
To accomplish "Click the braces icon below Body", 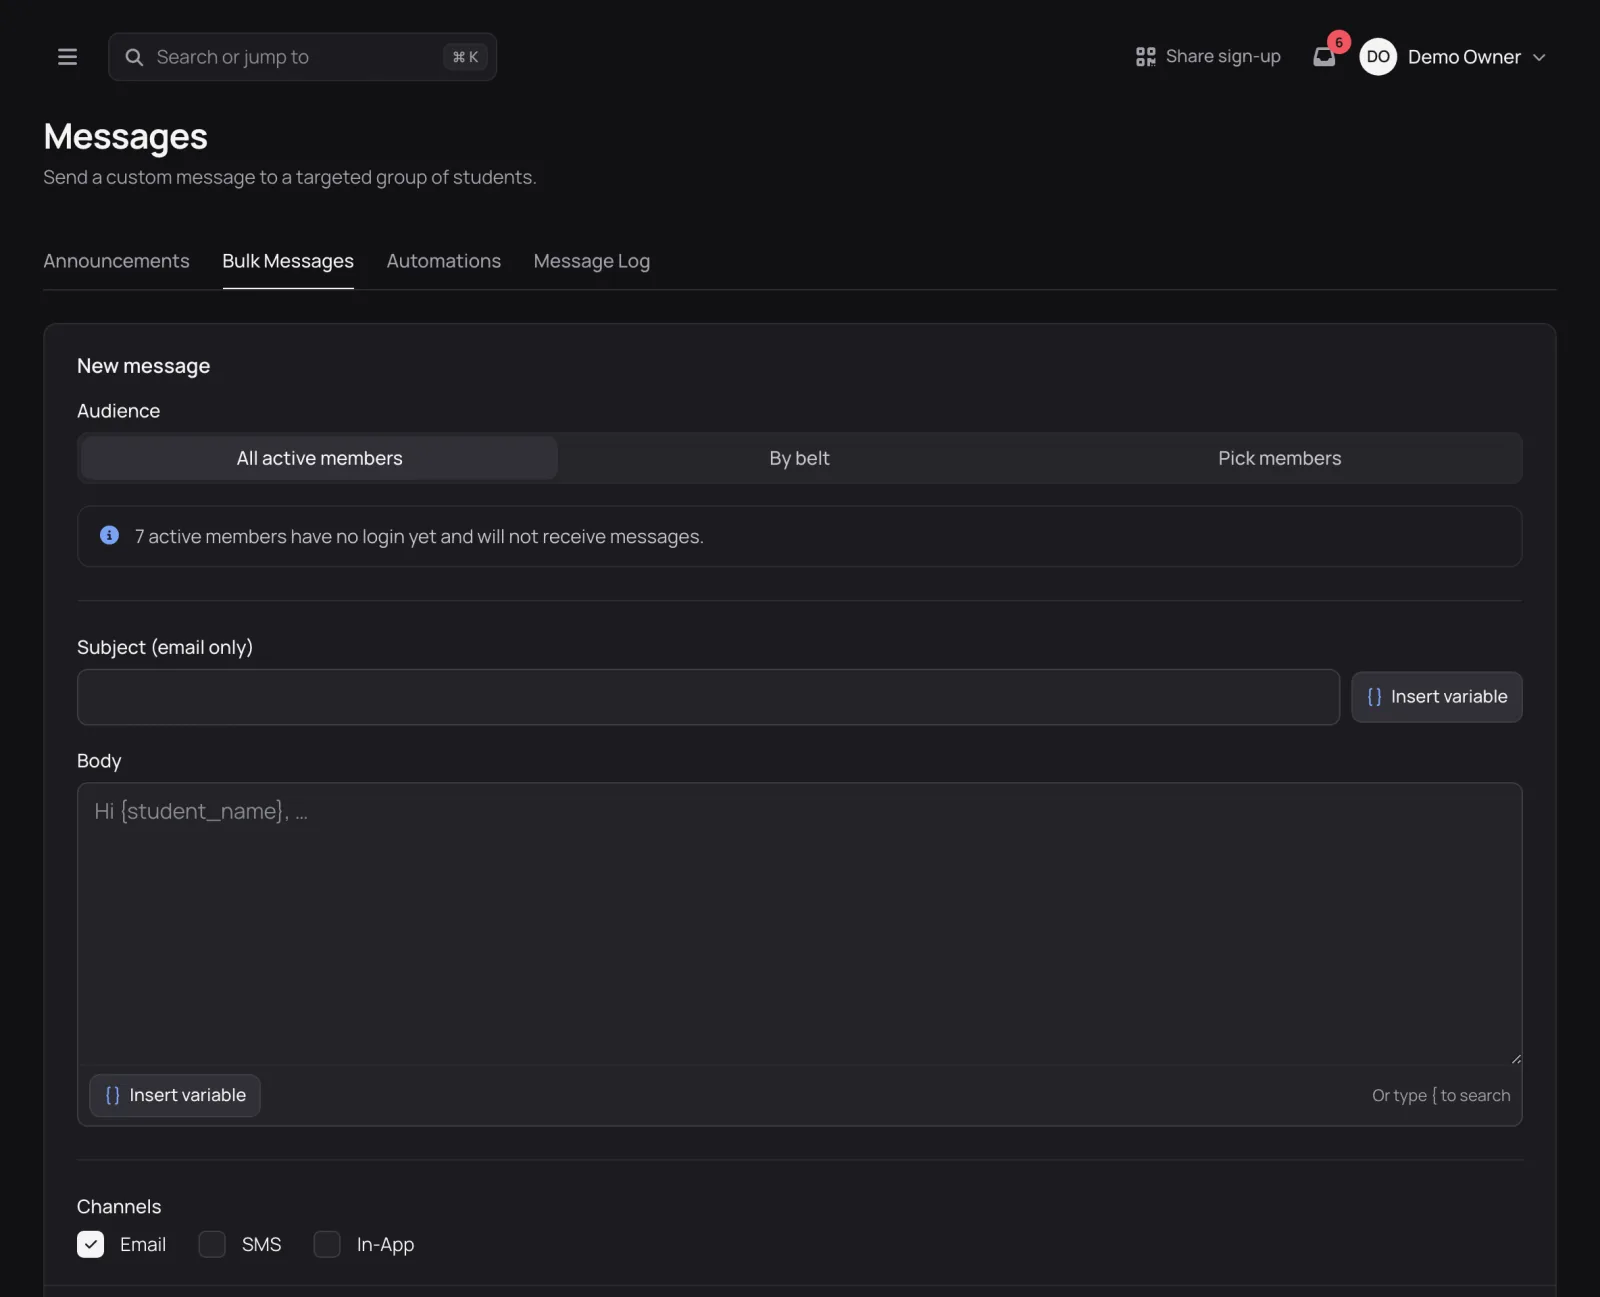I will pos(112,1096).
